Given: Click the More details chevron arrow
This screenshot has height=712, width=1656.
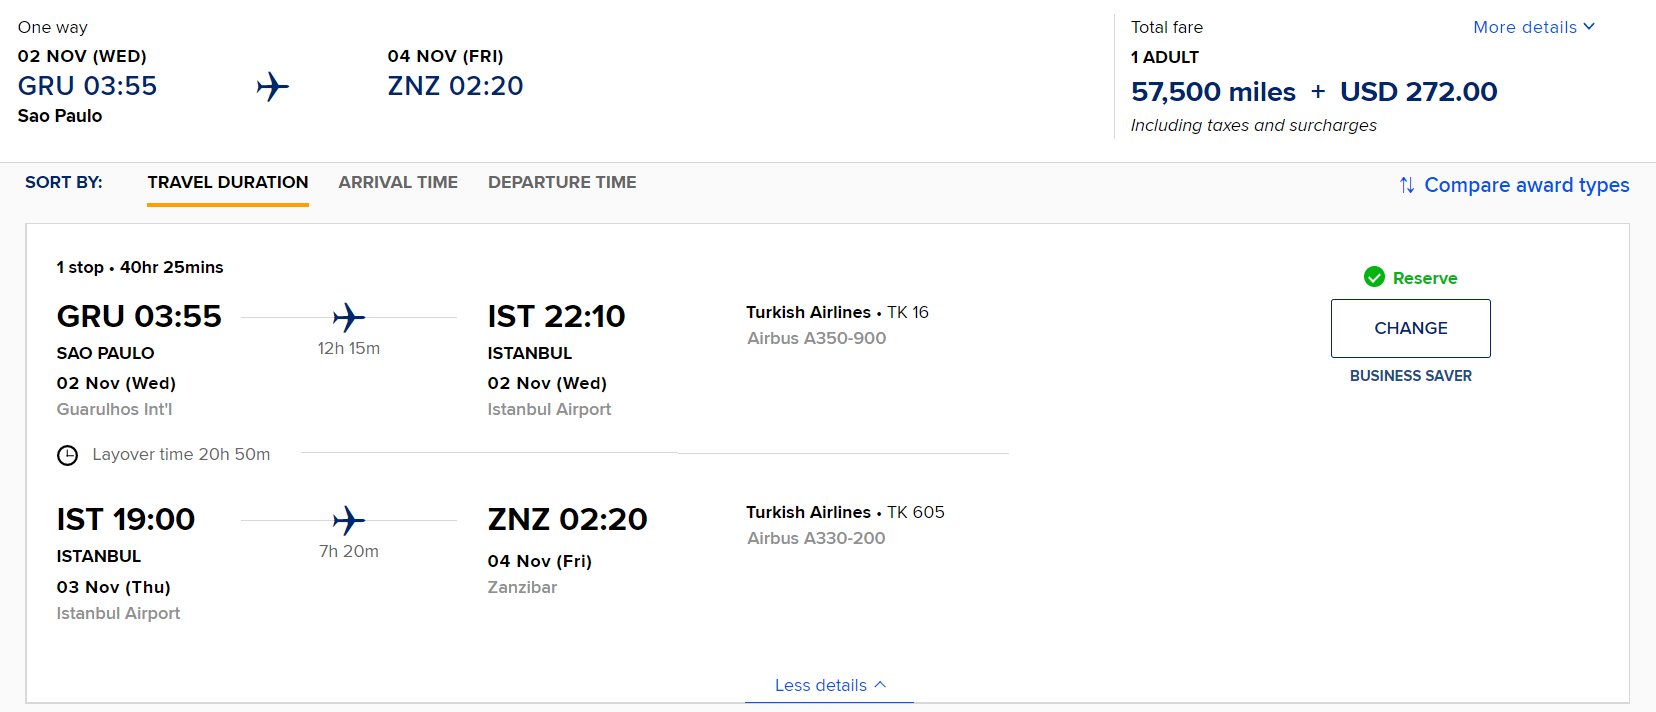Looking at the screenshot, I should (1589, 26).
